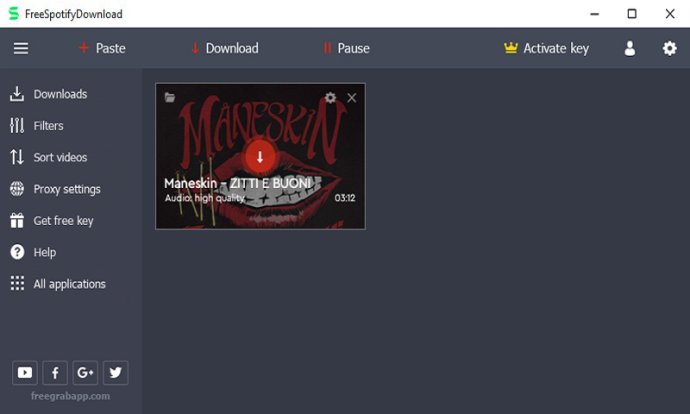The width and height of the screenshot is (690, 414).
Task: Minimize the FreeSpotifyDownload window
Action: pyautogui.click(x=595, y=14)
